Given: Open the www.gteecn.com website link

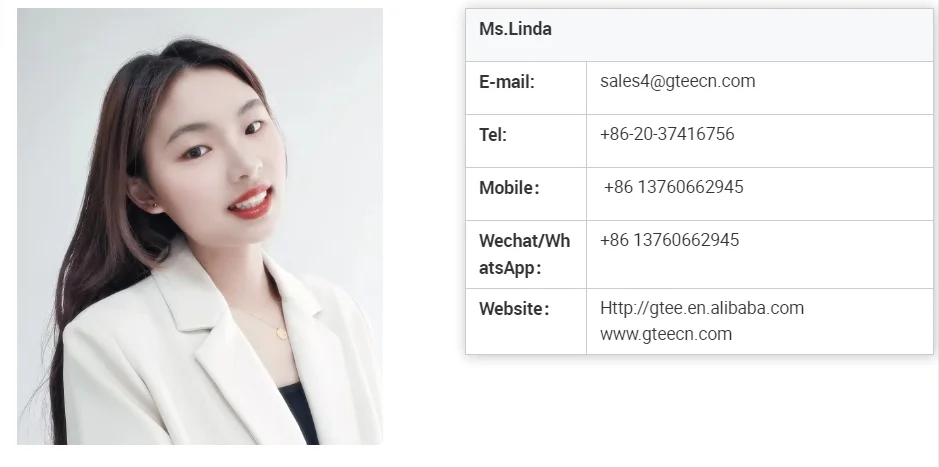Looking at the screenshot, I should click(x=666, y=334).
